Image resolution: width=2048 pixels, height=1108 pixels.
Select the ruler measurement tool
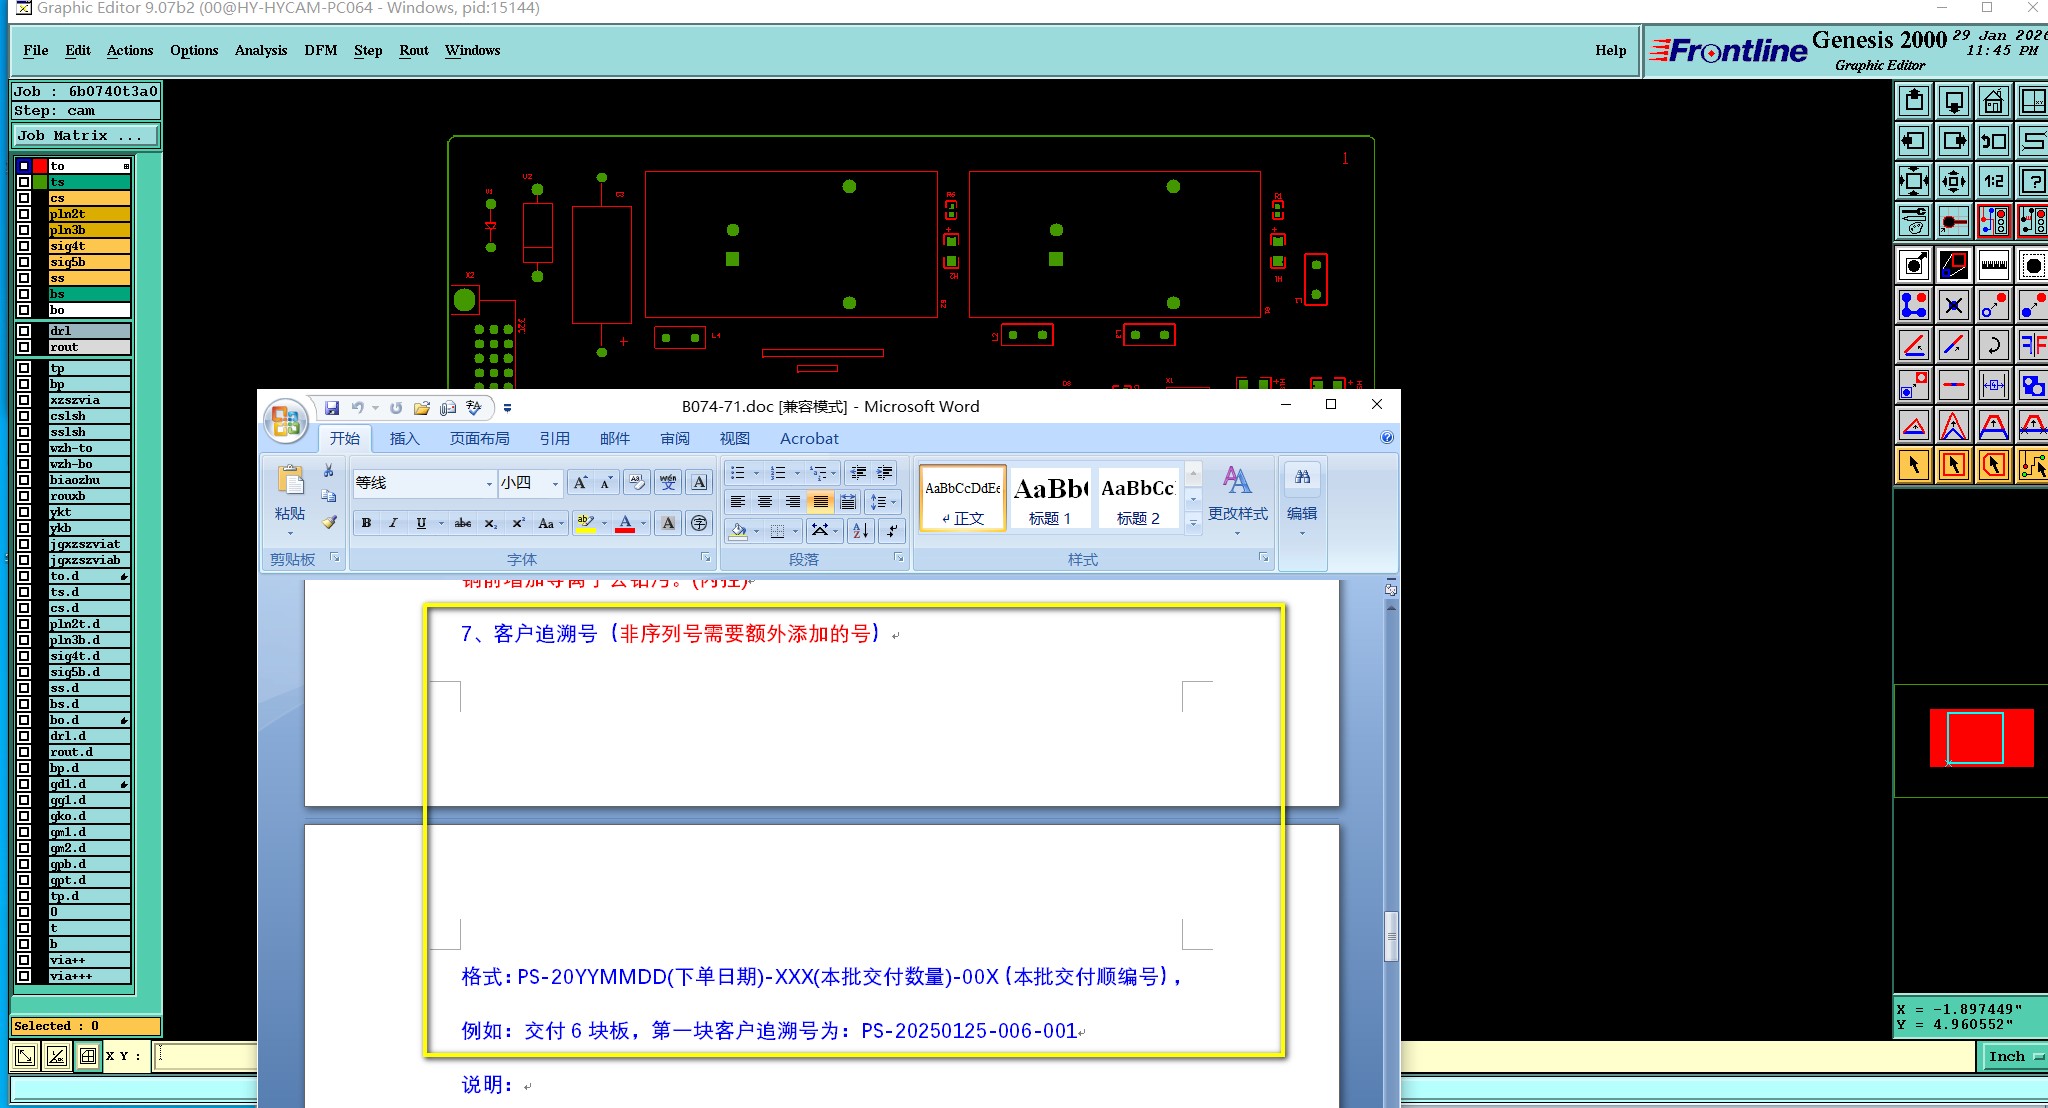tap(1993, 265)
